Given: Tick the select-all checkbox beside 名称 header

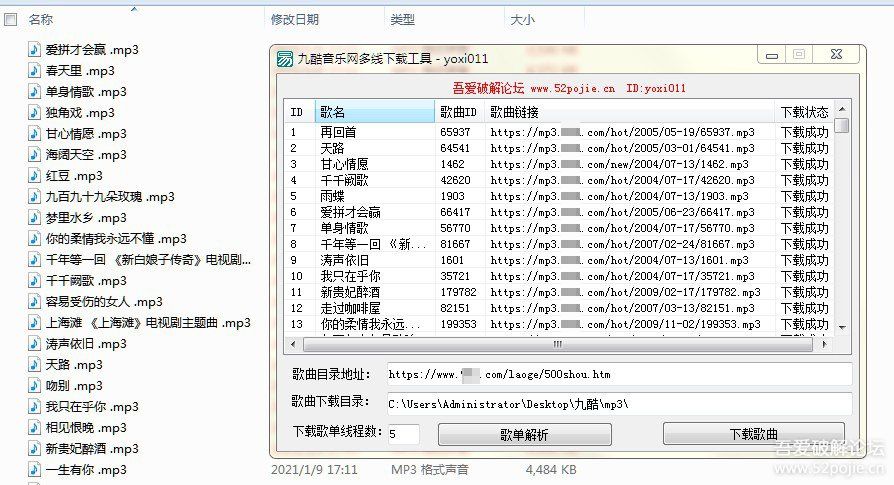Looking at the screenshot, I should coord(10,19).
